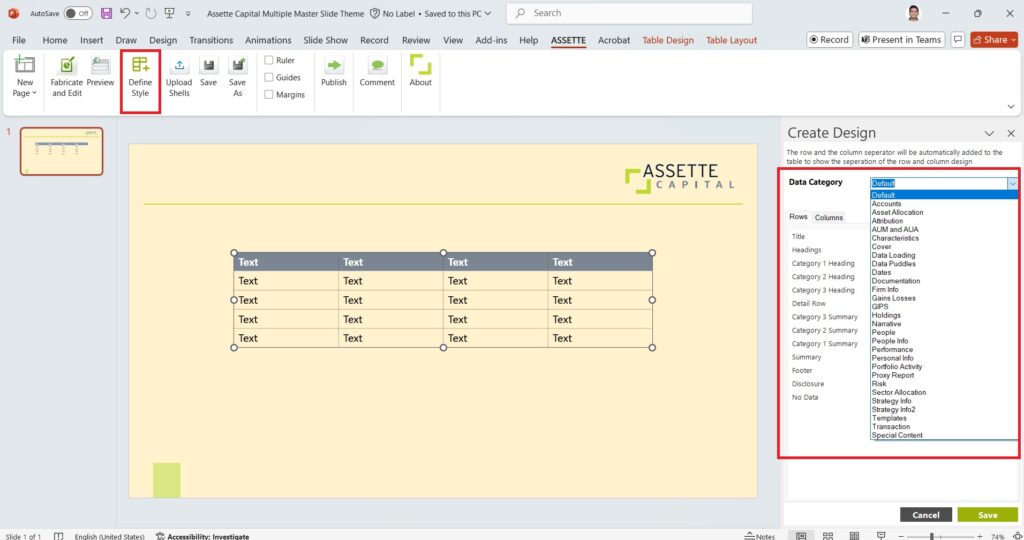Click the Cancel button

(x=925, y=515)
